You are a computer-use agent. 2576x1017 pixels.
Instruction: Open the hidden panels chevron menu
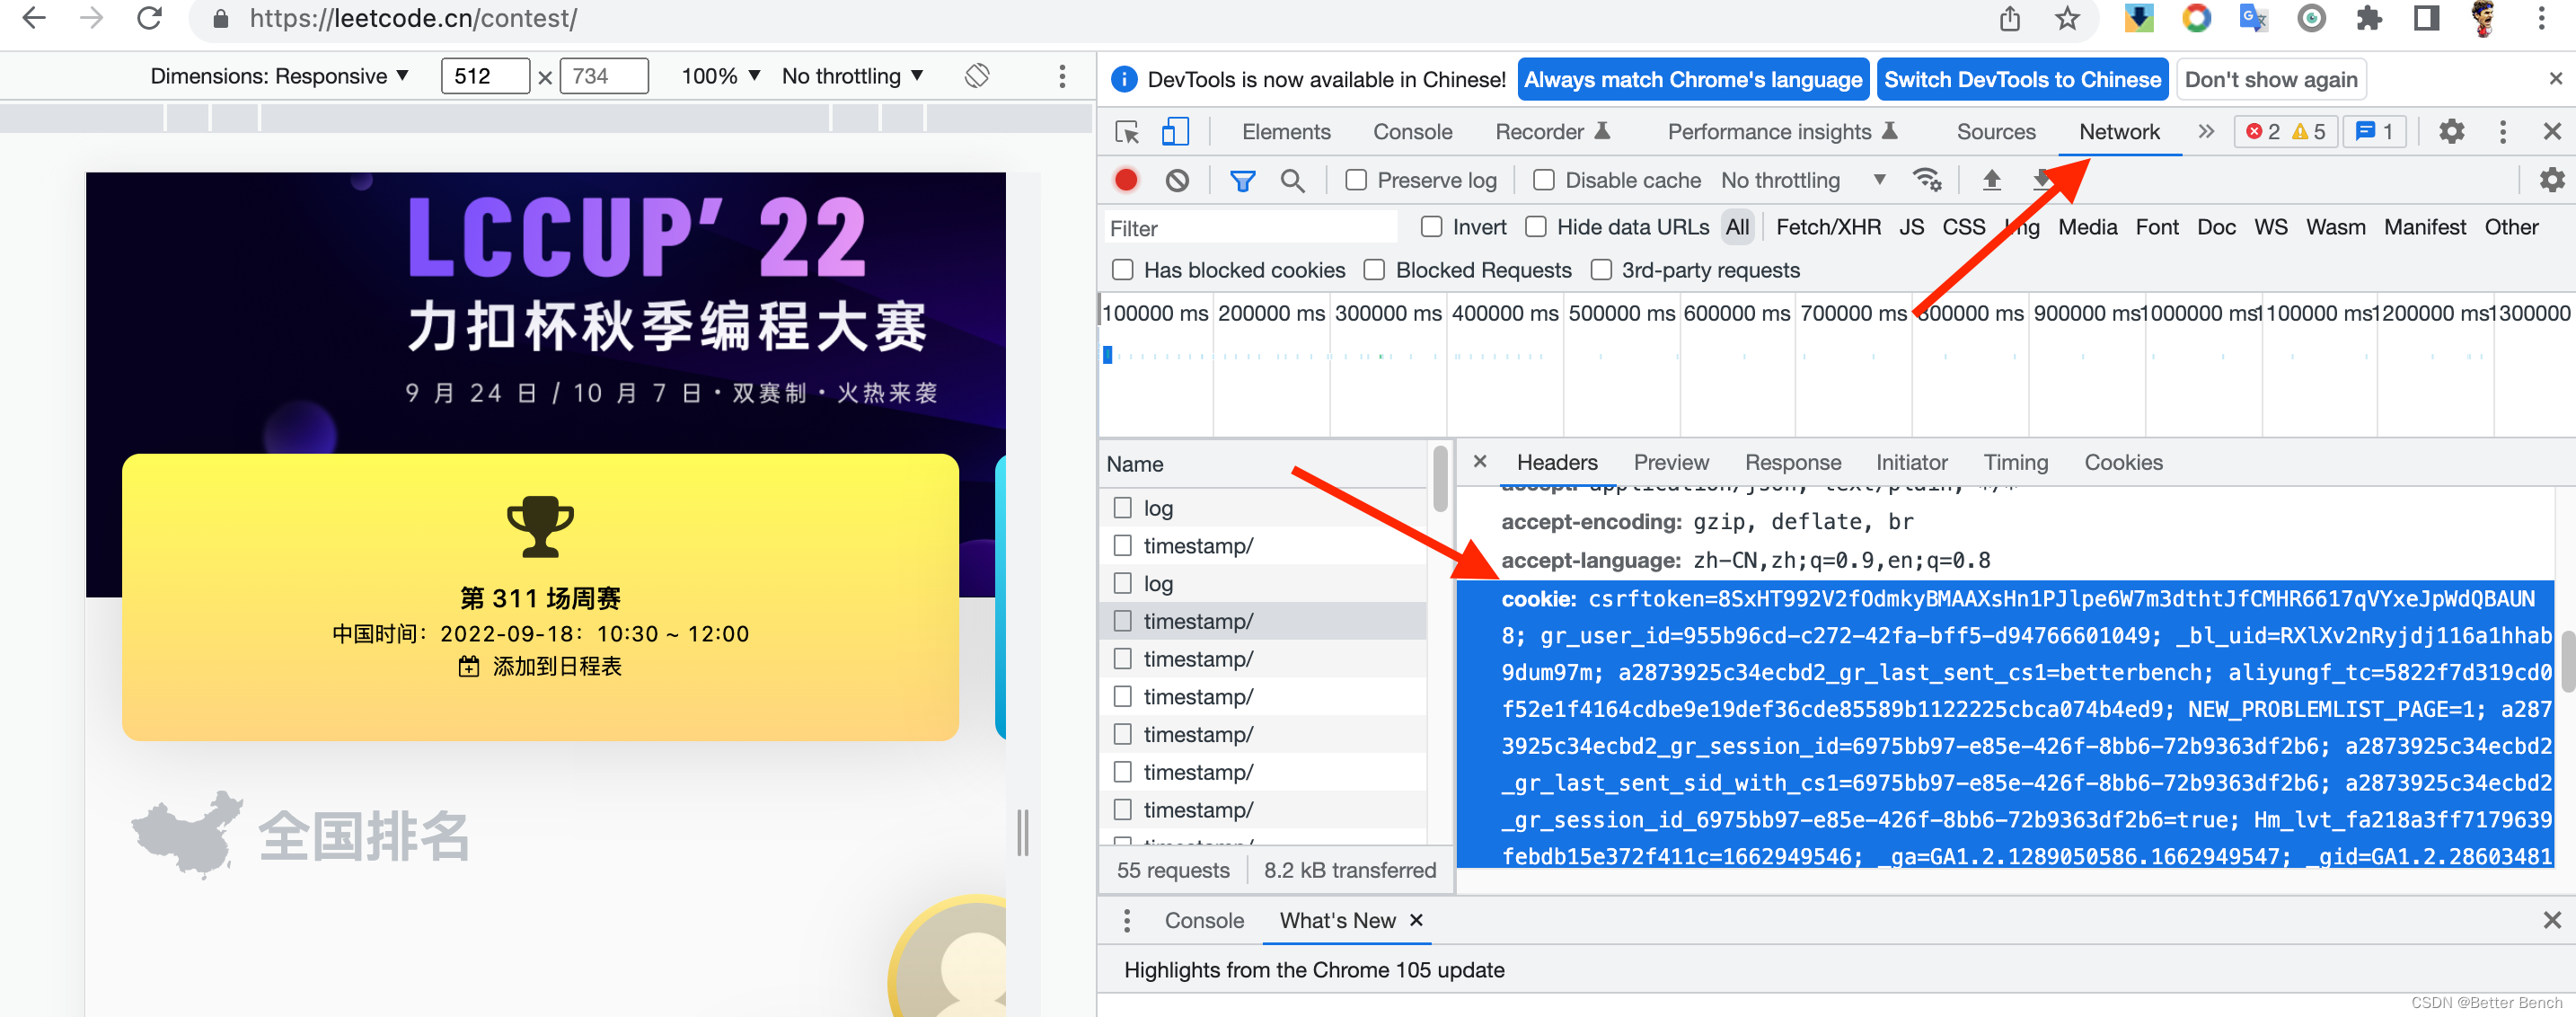2205,131
